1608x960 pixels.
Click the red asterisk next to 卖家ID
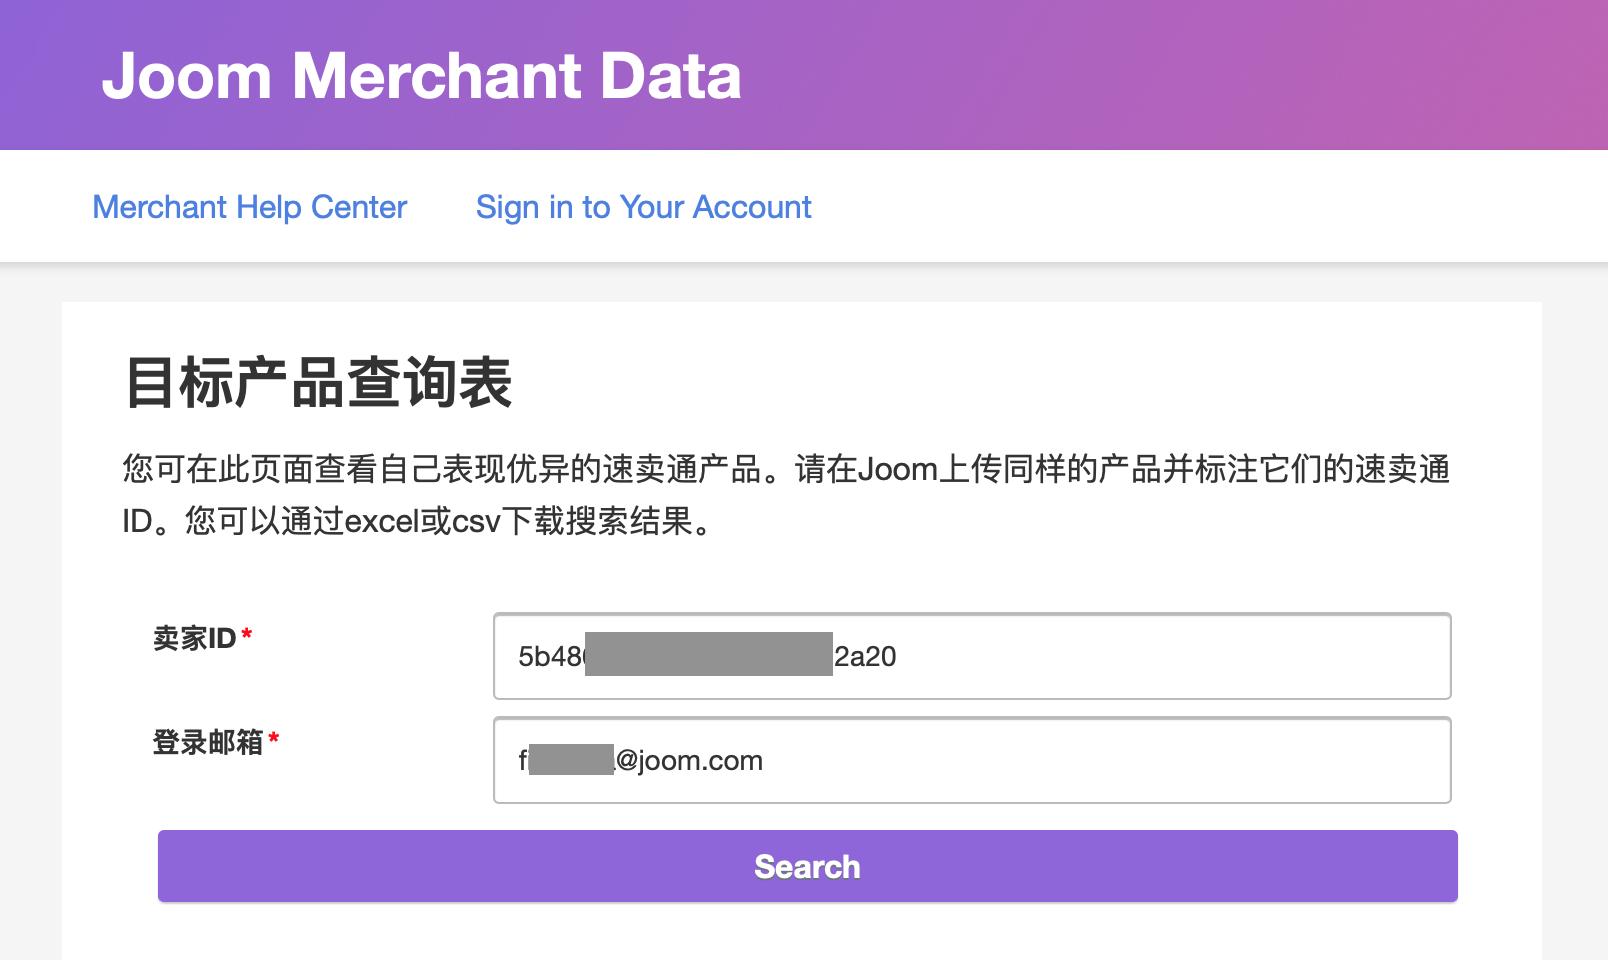tap(247, 637)
